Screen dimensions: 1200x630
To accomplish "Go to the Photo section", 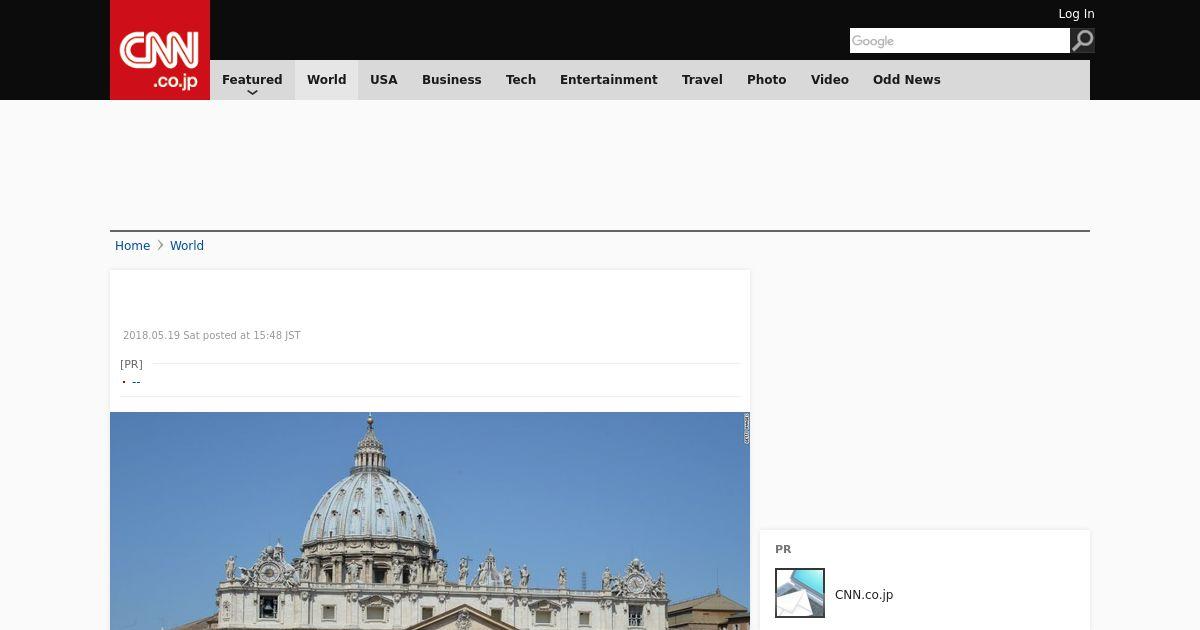I will [767, 80].
